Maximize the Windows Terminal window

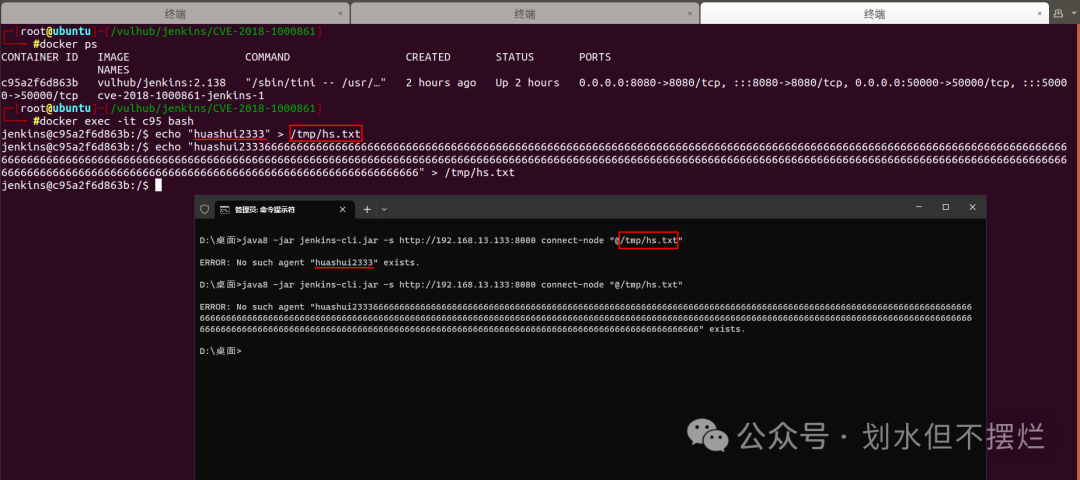click(946, 207)
